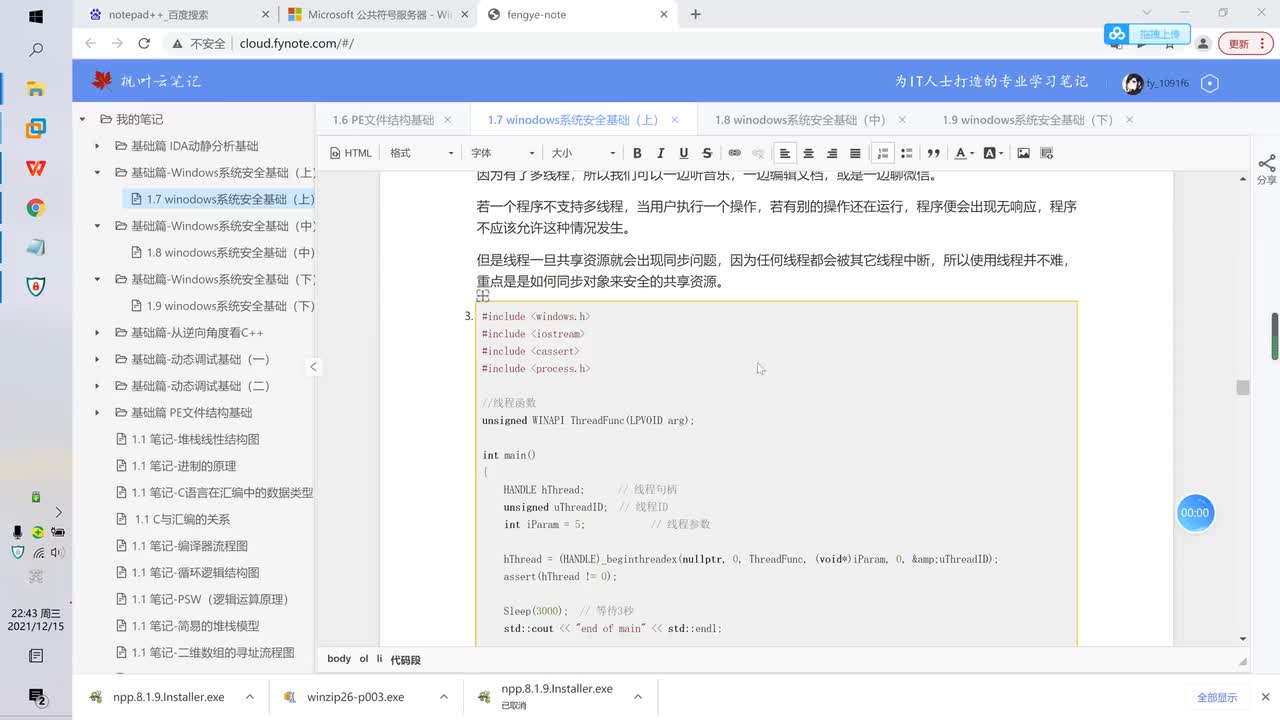Open note 1.8 winodows系统安全基础（中）in tree
The image size is (1280, 720).
[223, 252]
